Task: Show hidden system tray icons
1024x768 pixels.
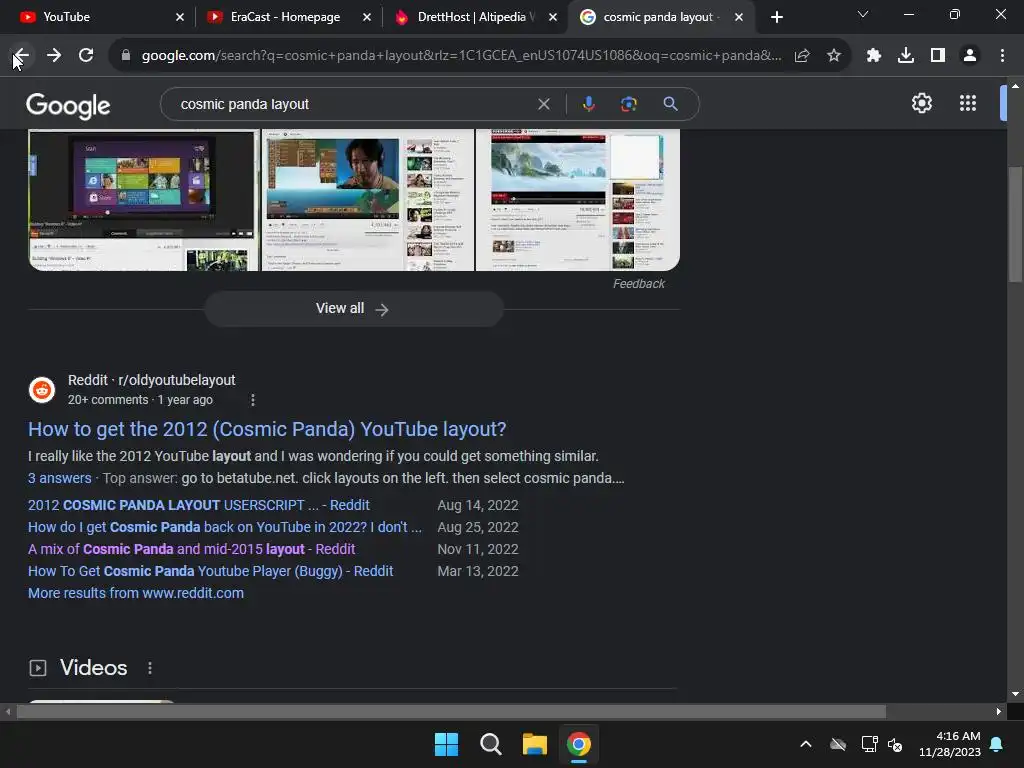Action: (x=806, y=744)
